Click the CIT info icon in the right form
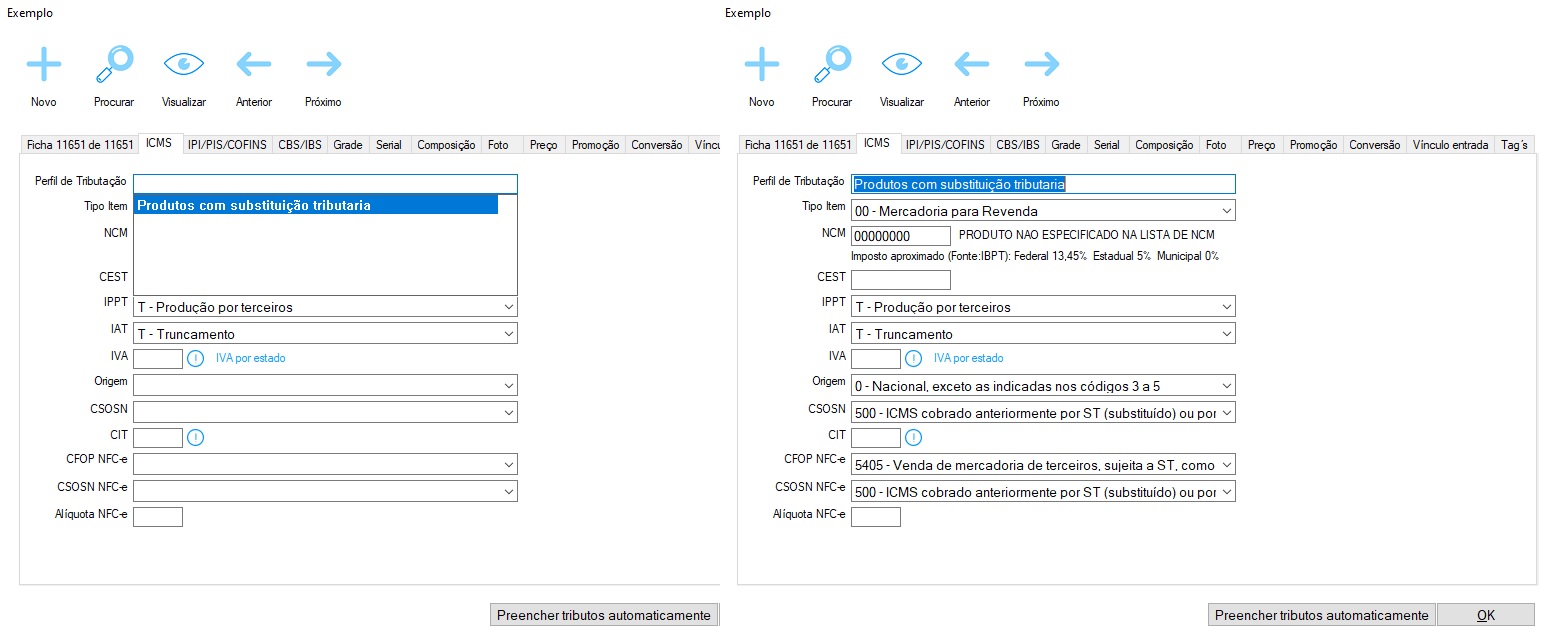The image size is (1545, 644). point(913,438)
